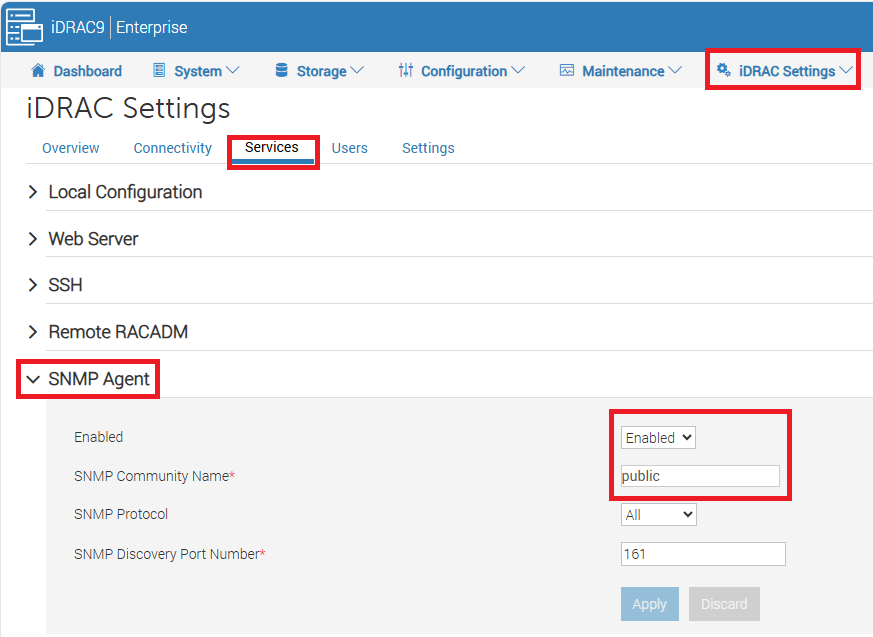Click the Local Configuration heading
This screenshot has width=873, height=637.
(x=125, y=192)
